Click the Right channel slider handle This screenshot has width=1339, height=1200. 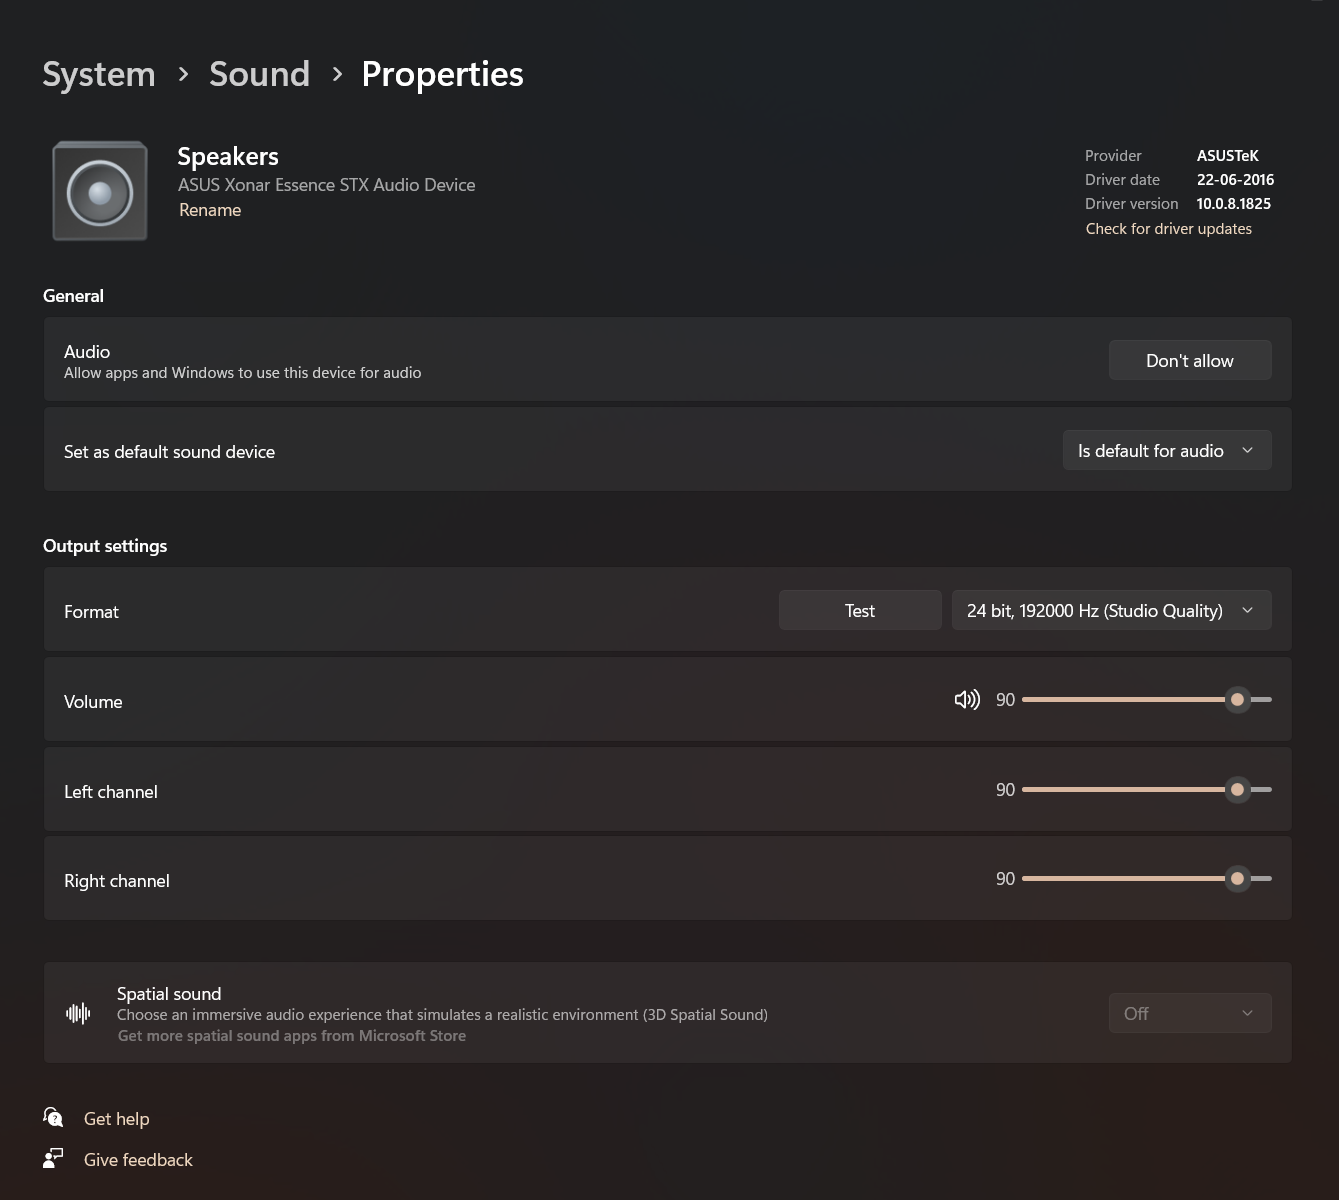point(1237,878)
